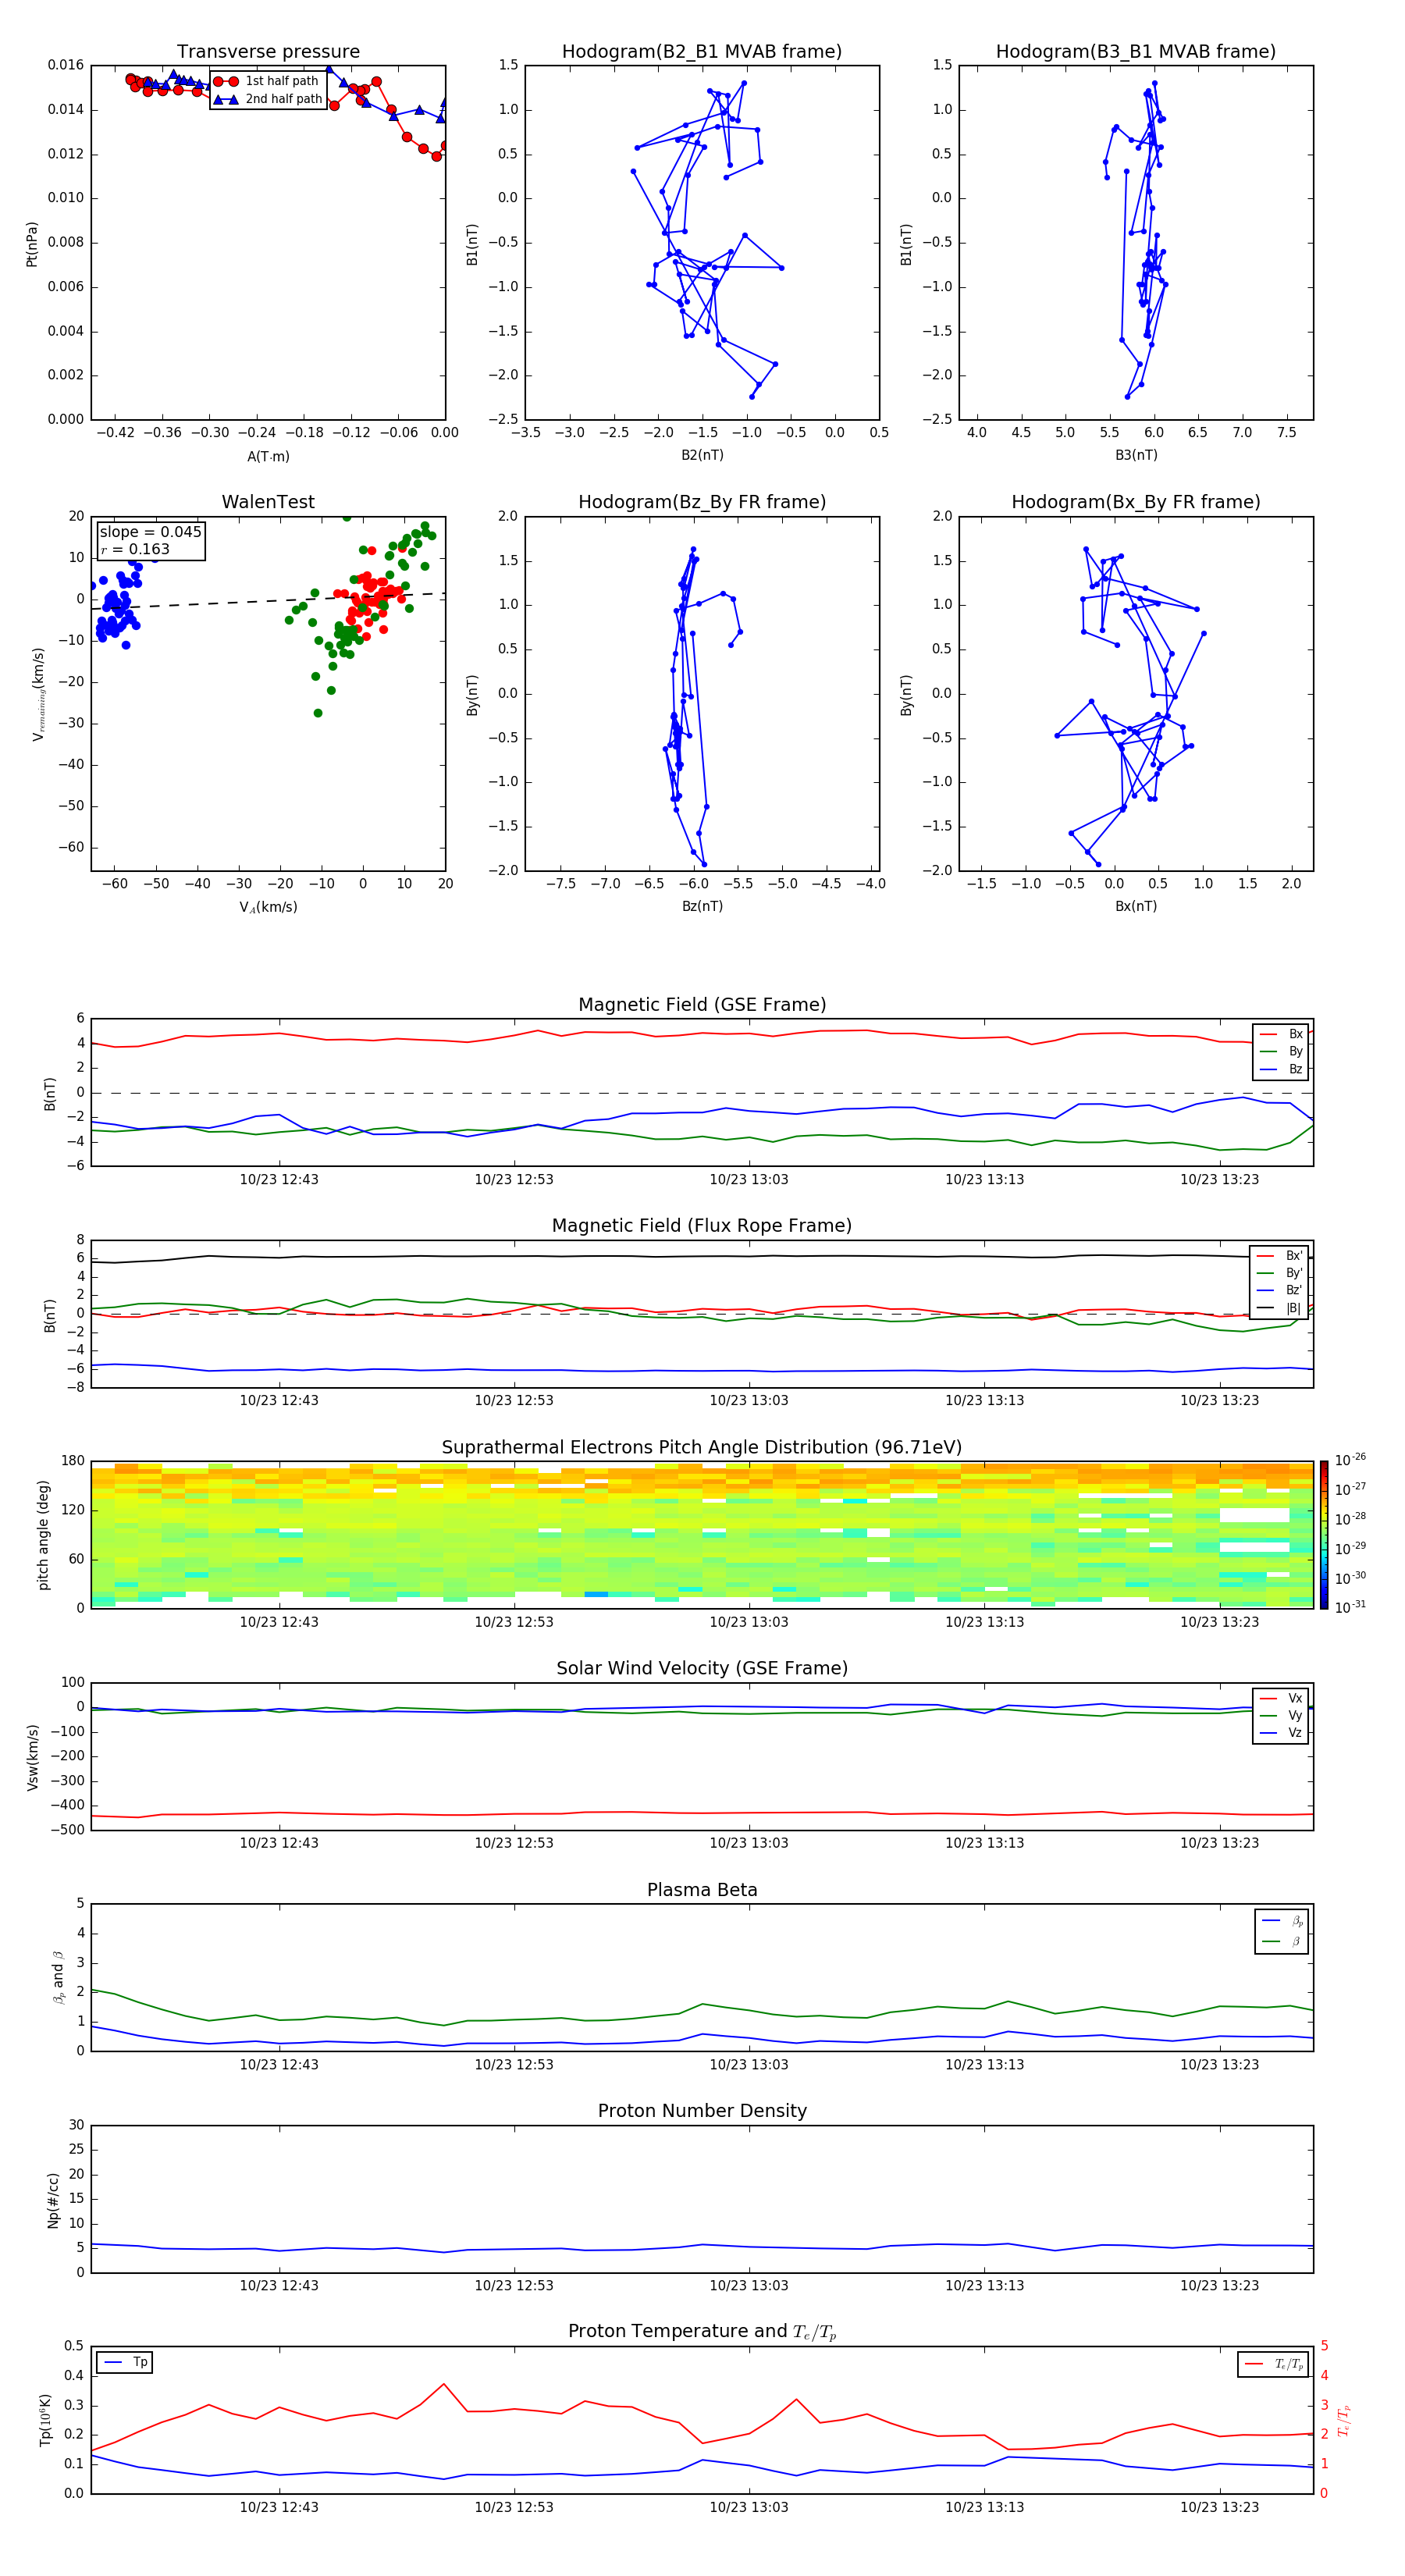
Task: Click the 'Magnetic Field (GSE Frame)' title
Action: pos(702,1005)
